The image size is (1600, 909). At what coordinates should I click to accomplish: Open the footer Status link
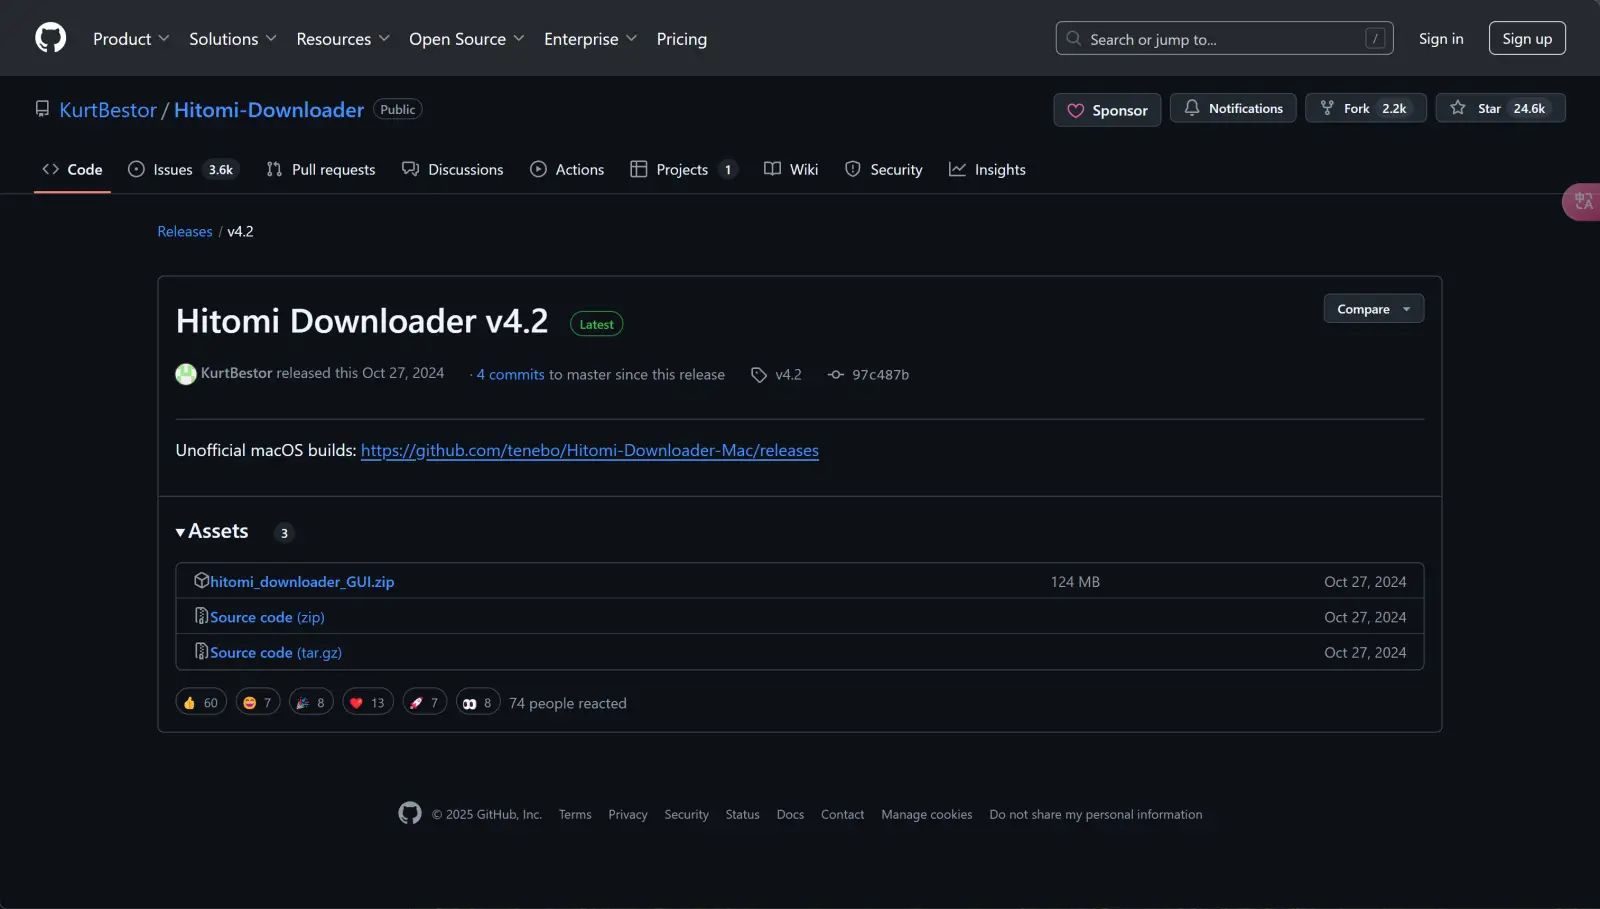(742, 814)
